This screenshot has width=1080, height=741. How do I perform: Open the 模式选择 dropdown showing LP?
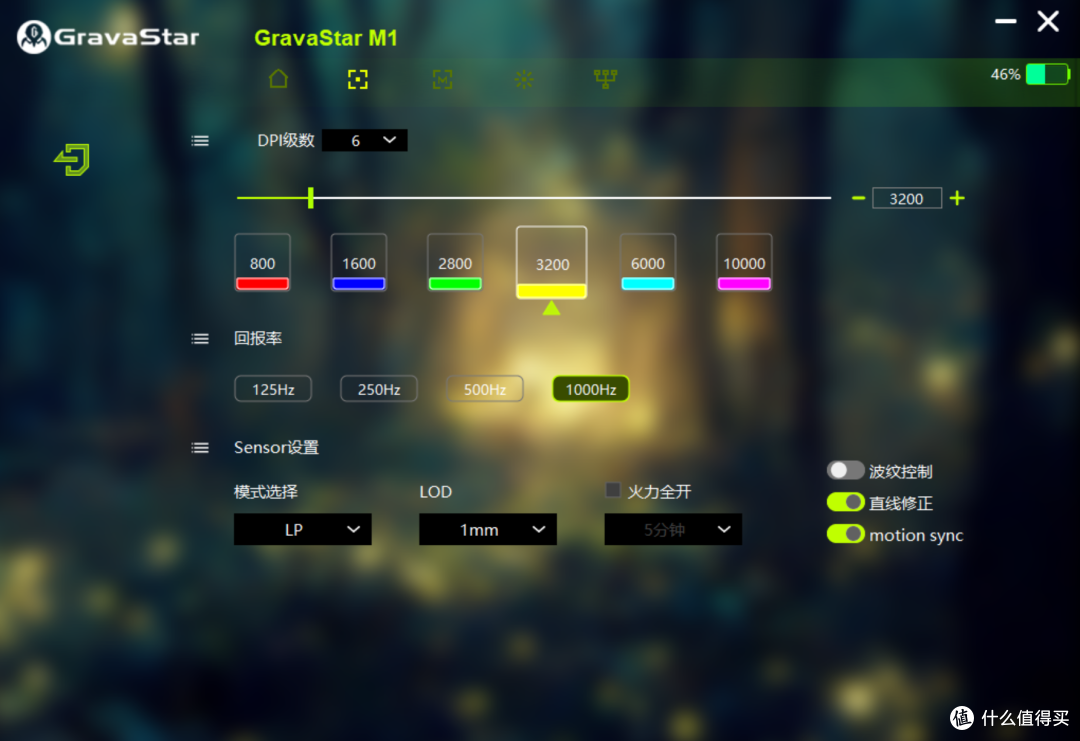click(x=302, y=530)
